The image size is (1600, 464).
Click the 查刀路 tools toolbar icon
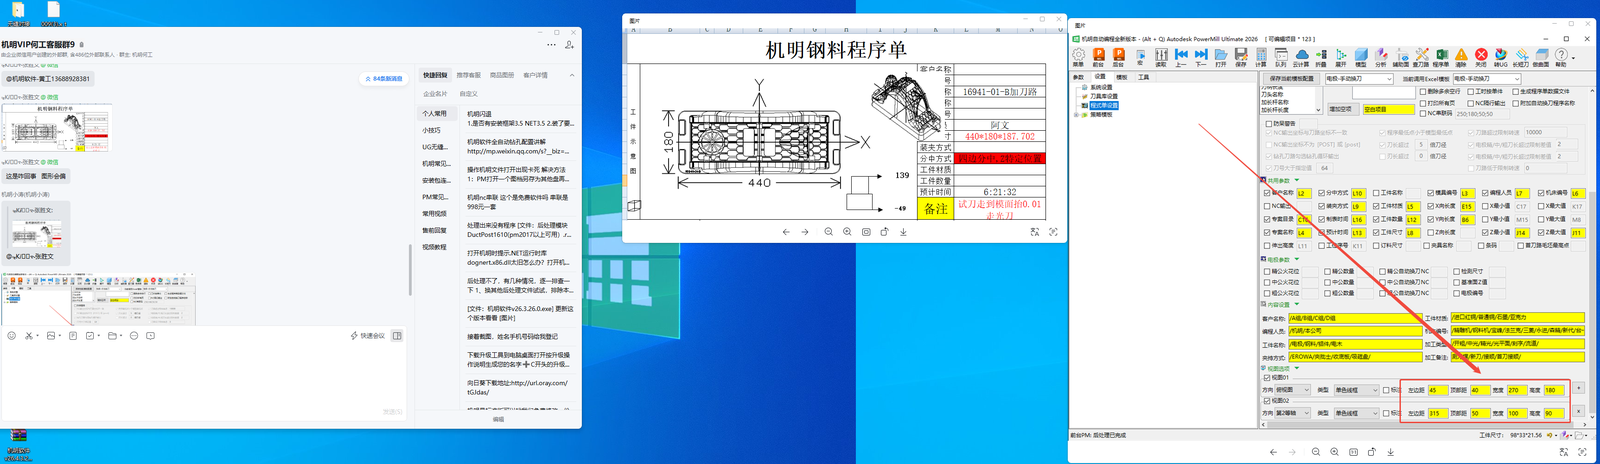[x=1421, y=56]
